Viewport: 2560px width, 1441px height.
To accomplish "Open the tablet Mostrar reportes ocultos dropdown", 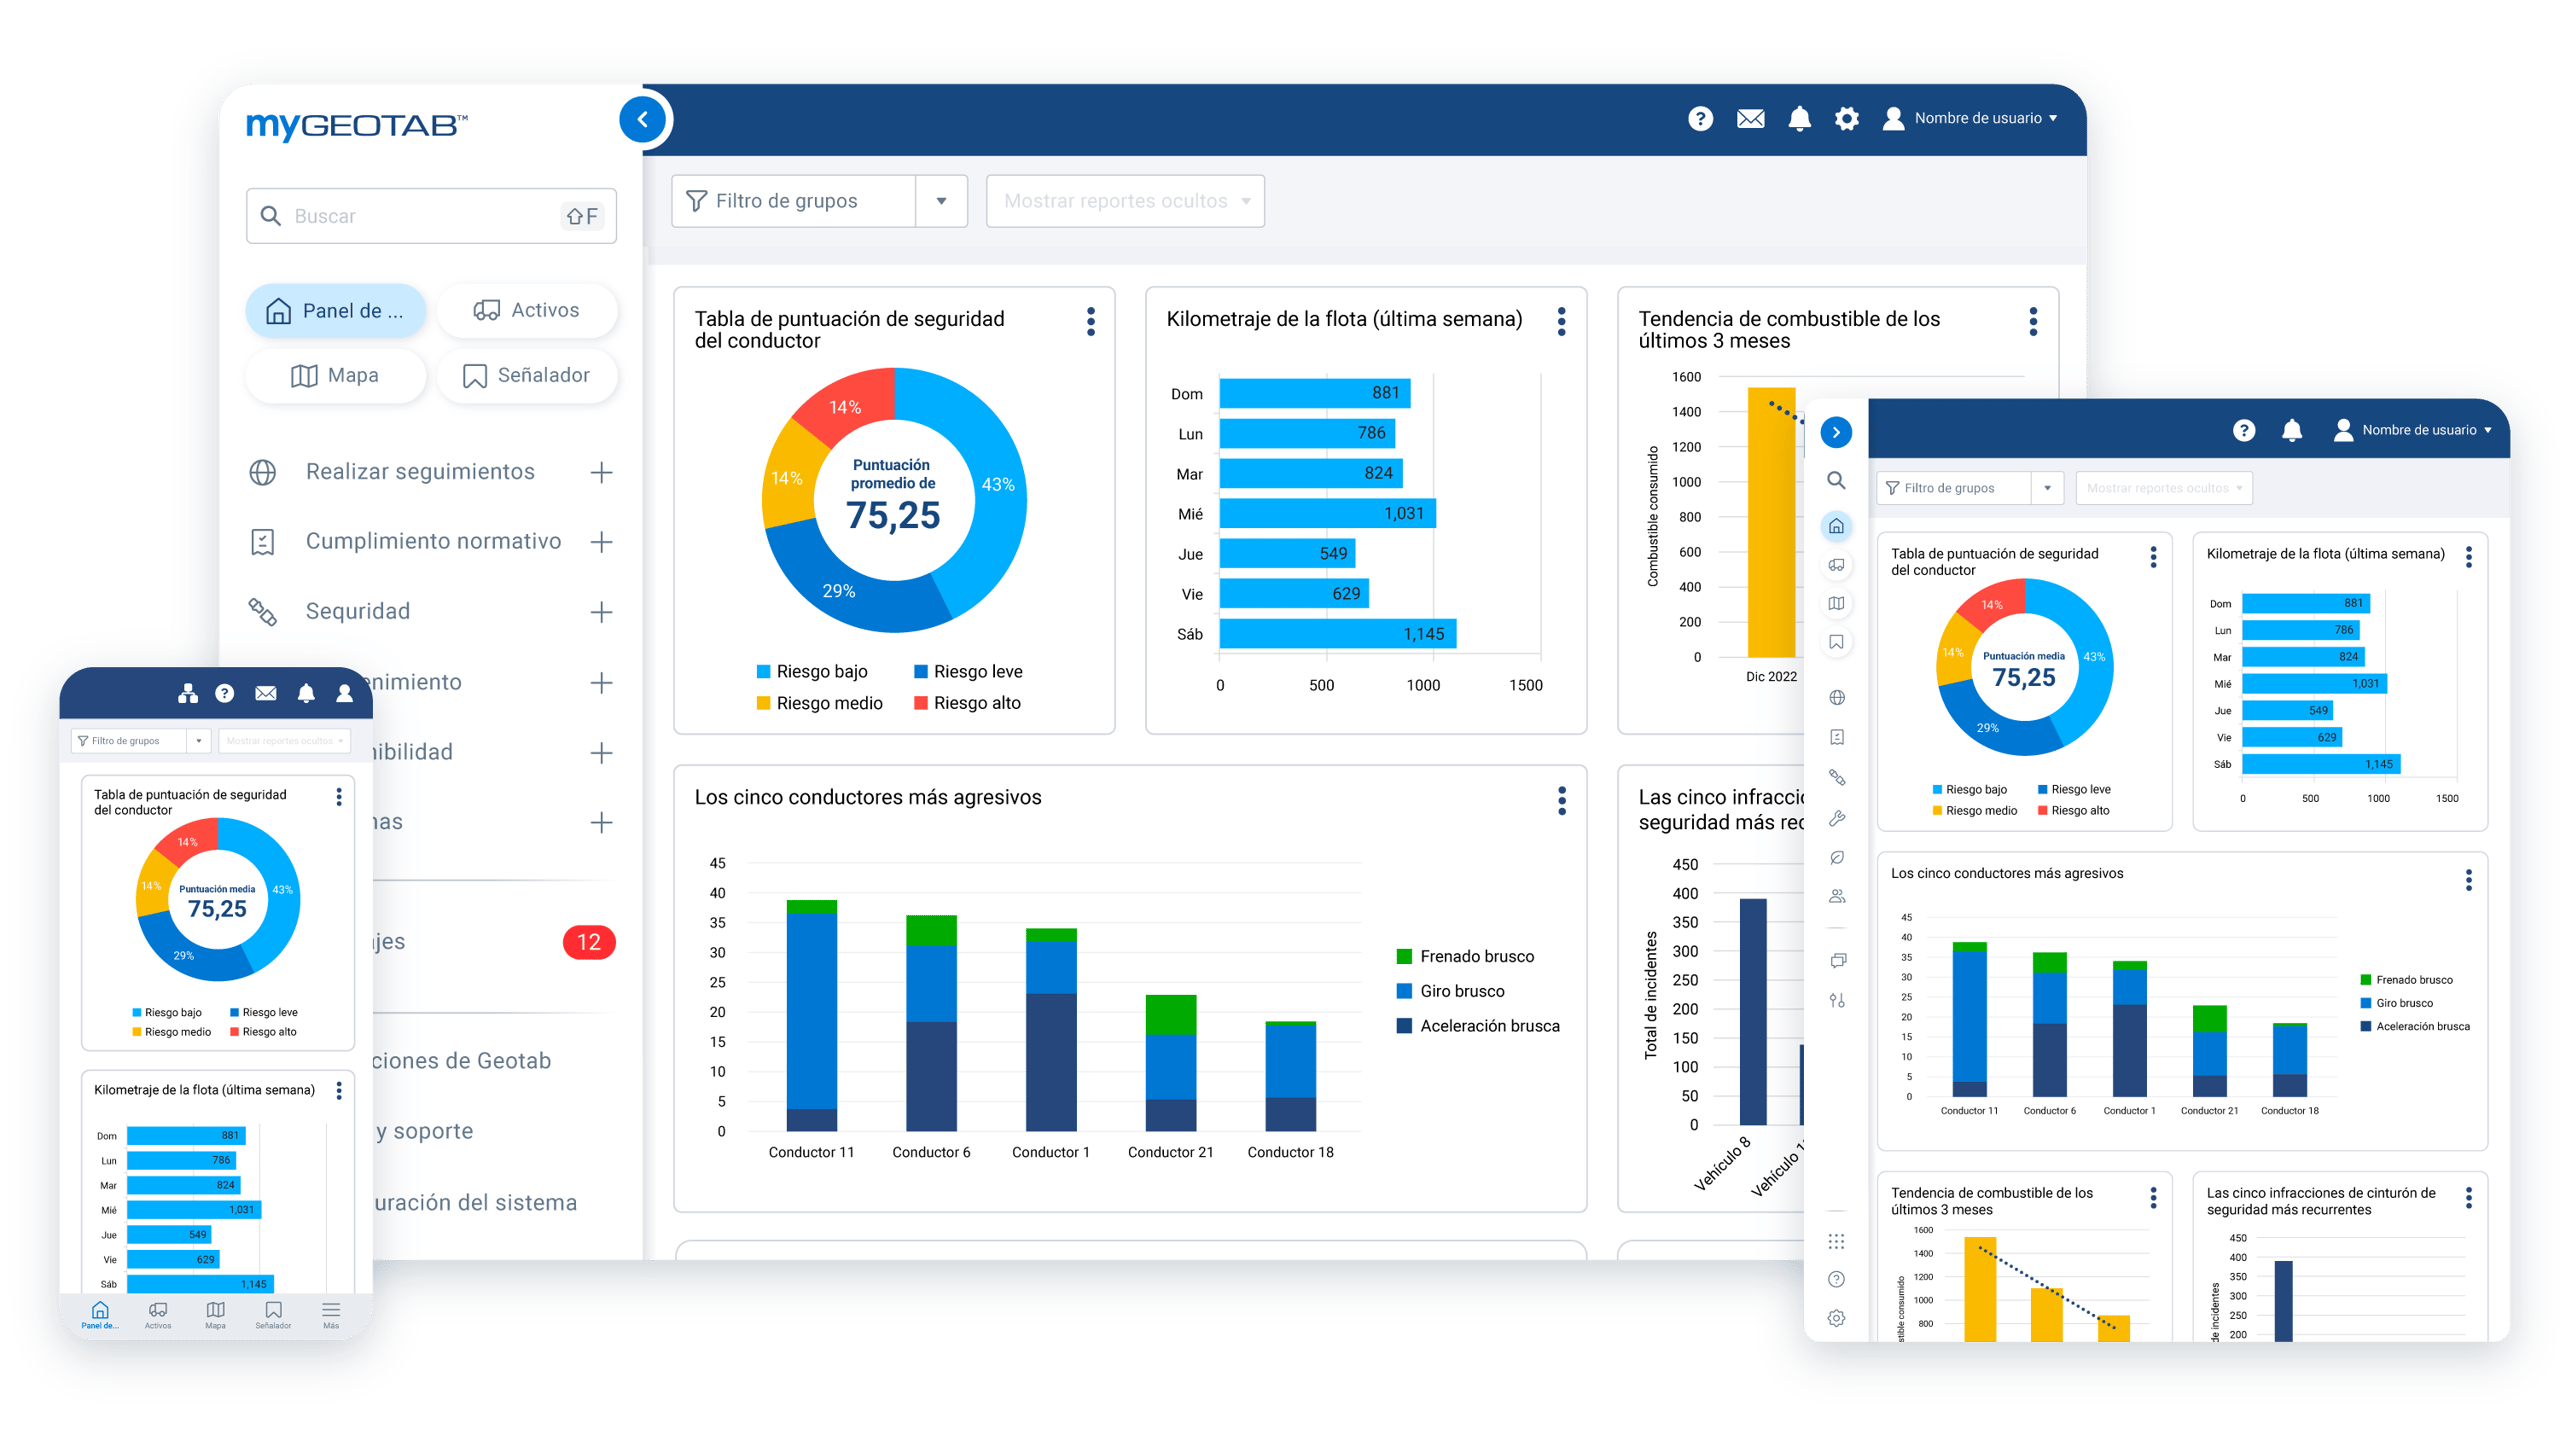I will pyautogui.click(x=2163, y=488).
